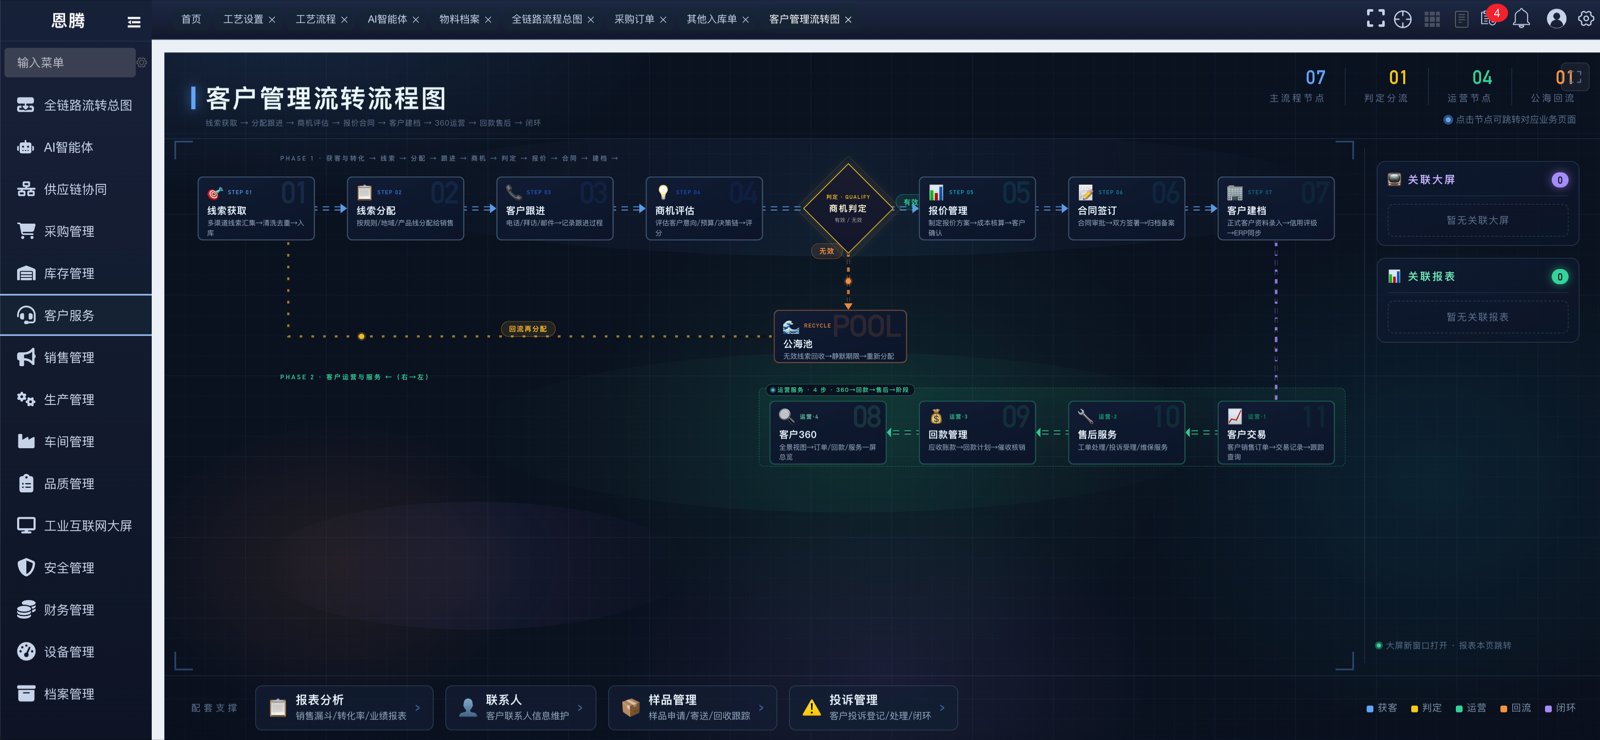Switch to the 采购订单 tab
The width and height of the screenshot is (1600, 740).
click(634, 19)
